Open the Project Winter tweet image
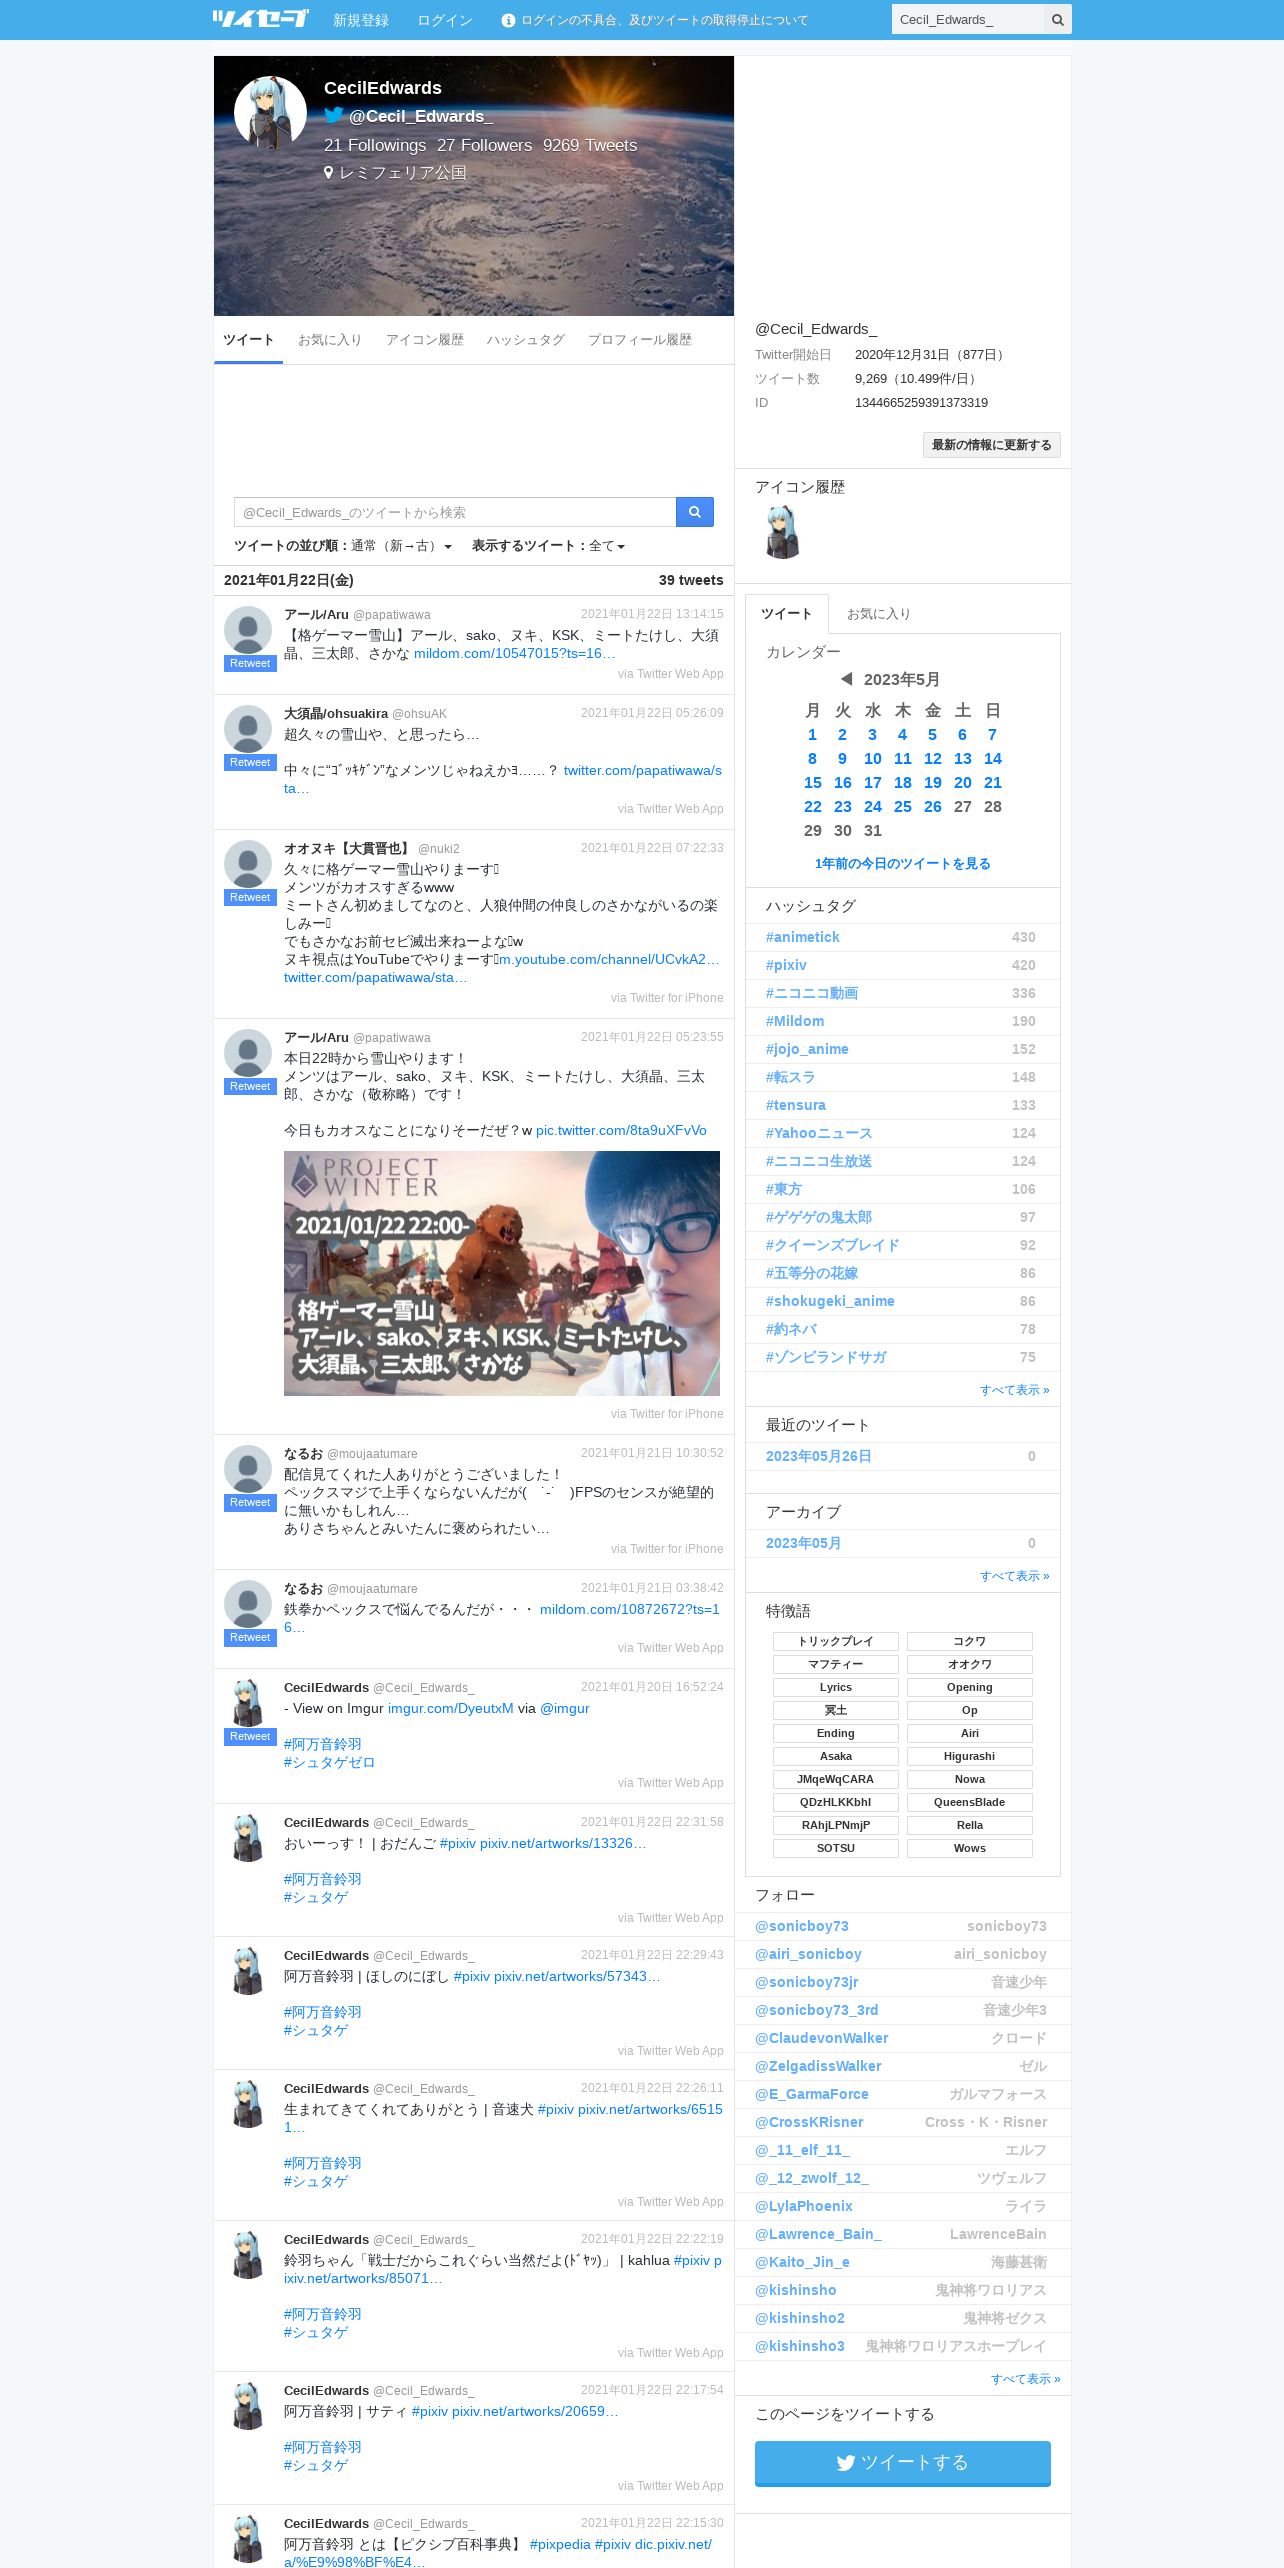Image resolution: width=1284 pixels, height=2568 pixels. coord(502,1273)
